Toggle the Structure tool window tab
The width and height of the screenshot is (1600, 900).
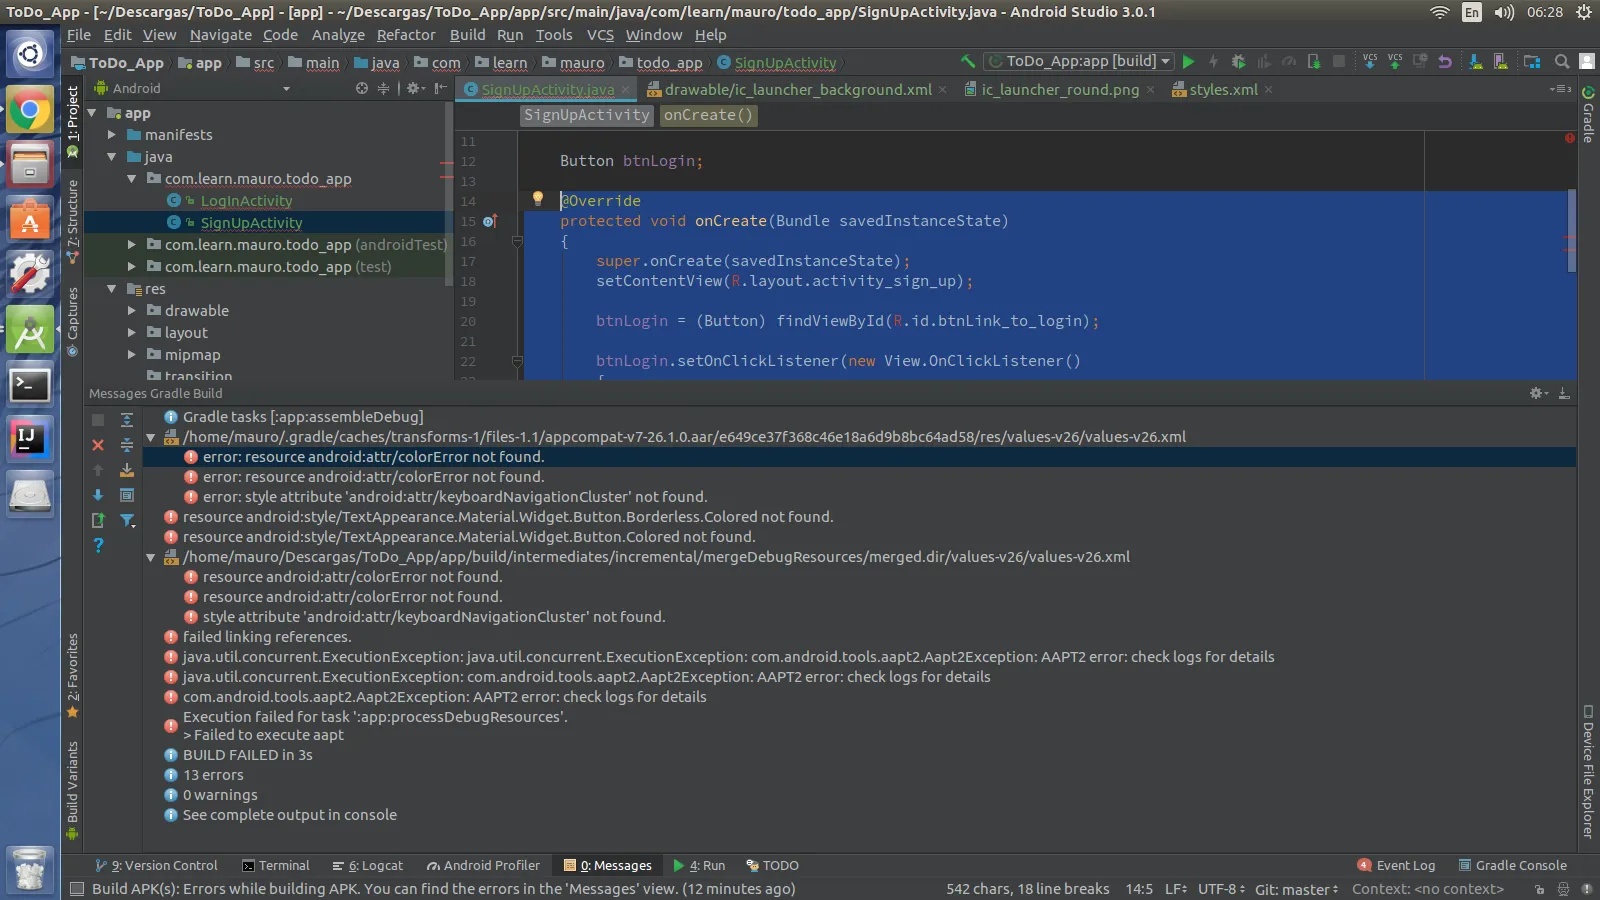[72, 222]
